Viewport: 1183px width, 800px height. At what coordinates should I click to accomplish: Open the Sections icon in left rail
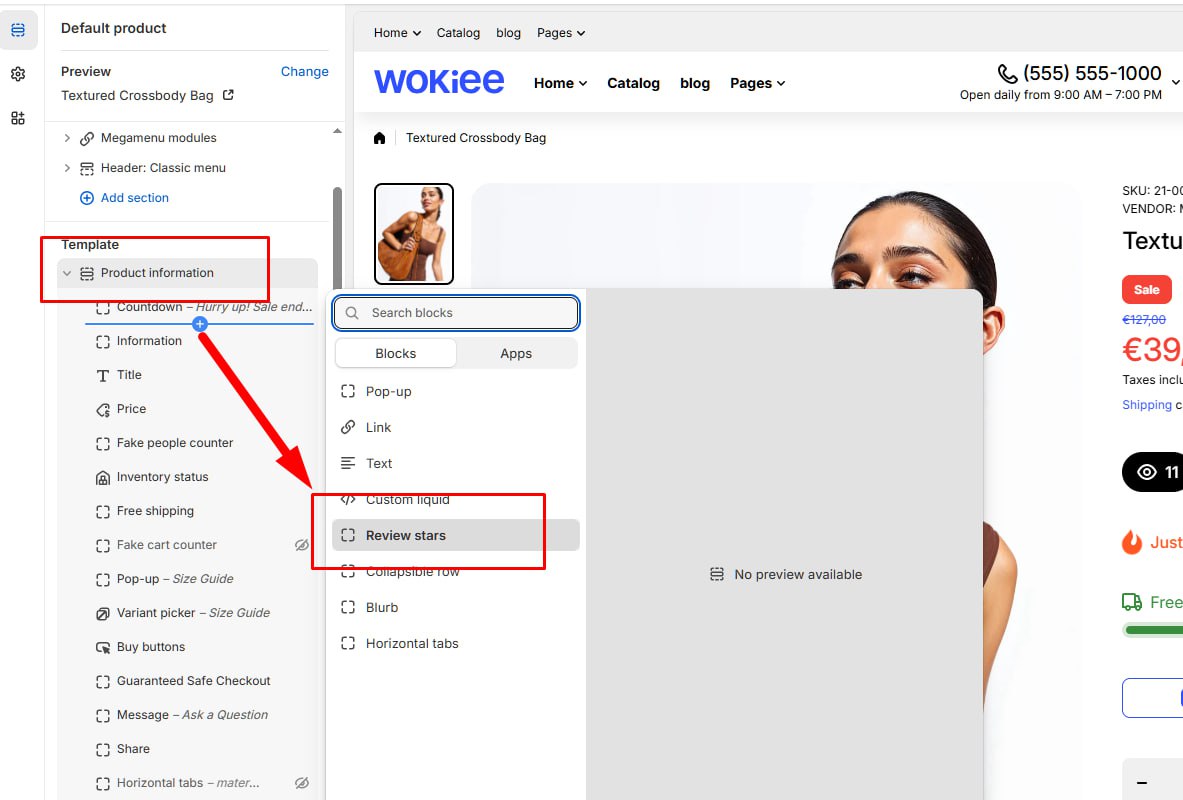pyautogui.click(x=18, y=30)
